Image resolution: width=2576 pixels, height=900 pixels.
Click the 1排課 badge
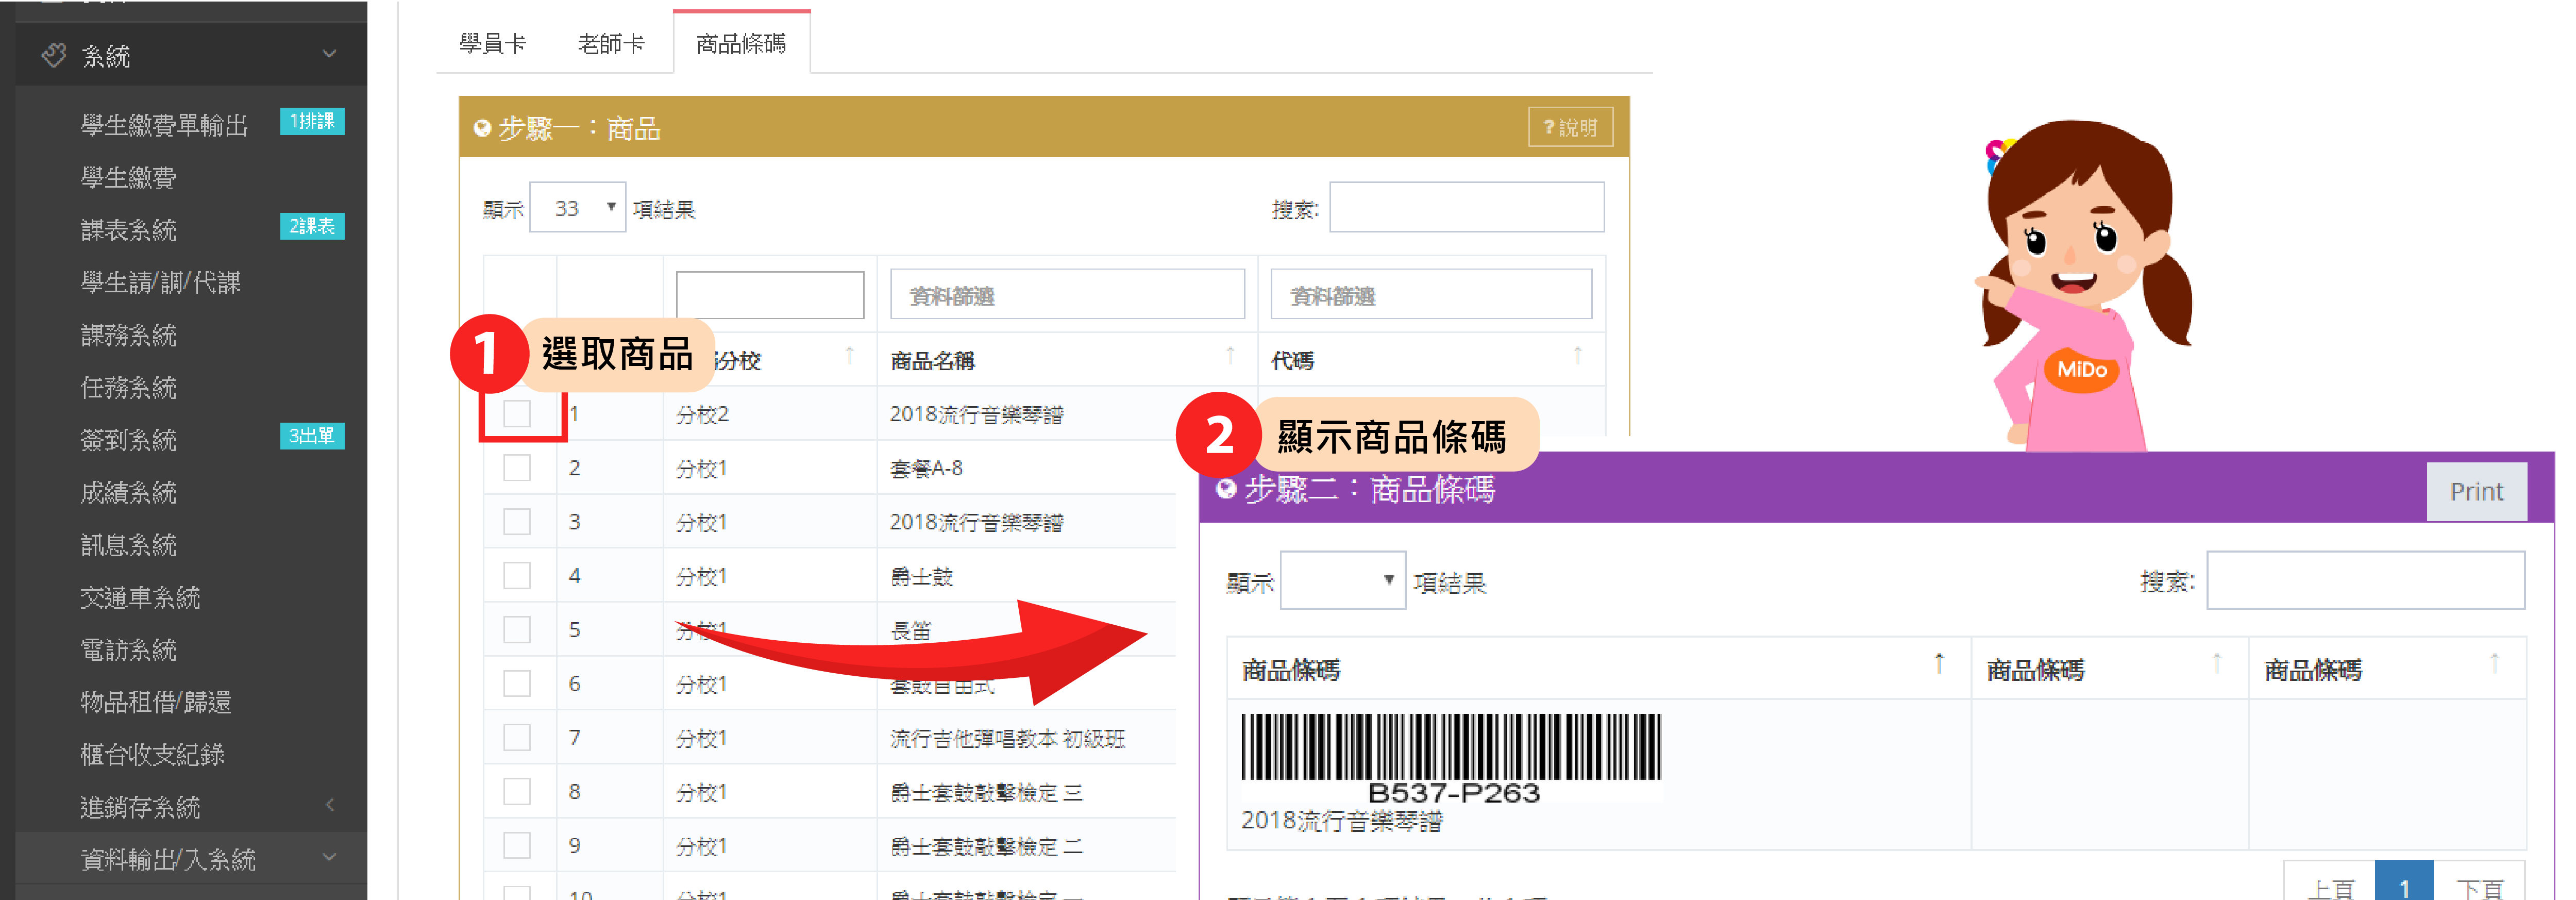312,121
